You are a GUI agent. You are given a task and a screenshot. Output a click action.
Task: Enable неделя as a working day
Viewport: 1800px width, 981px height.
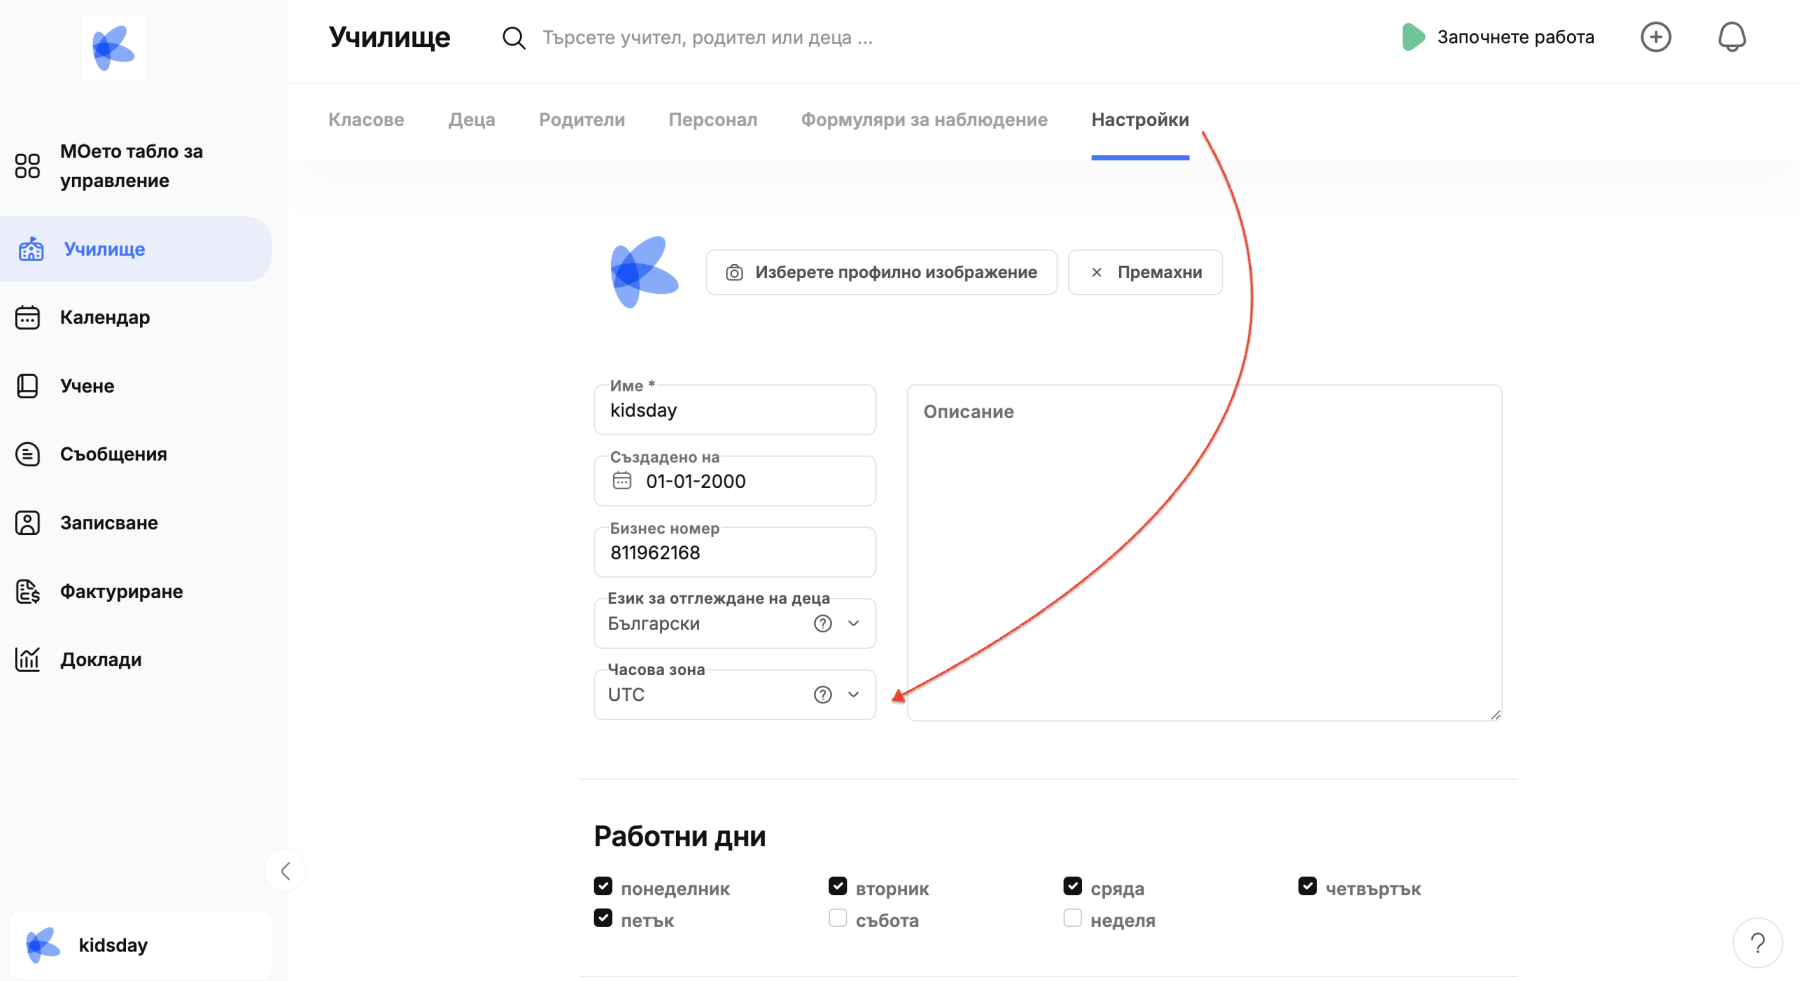[1072, 918]
